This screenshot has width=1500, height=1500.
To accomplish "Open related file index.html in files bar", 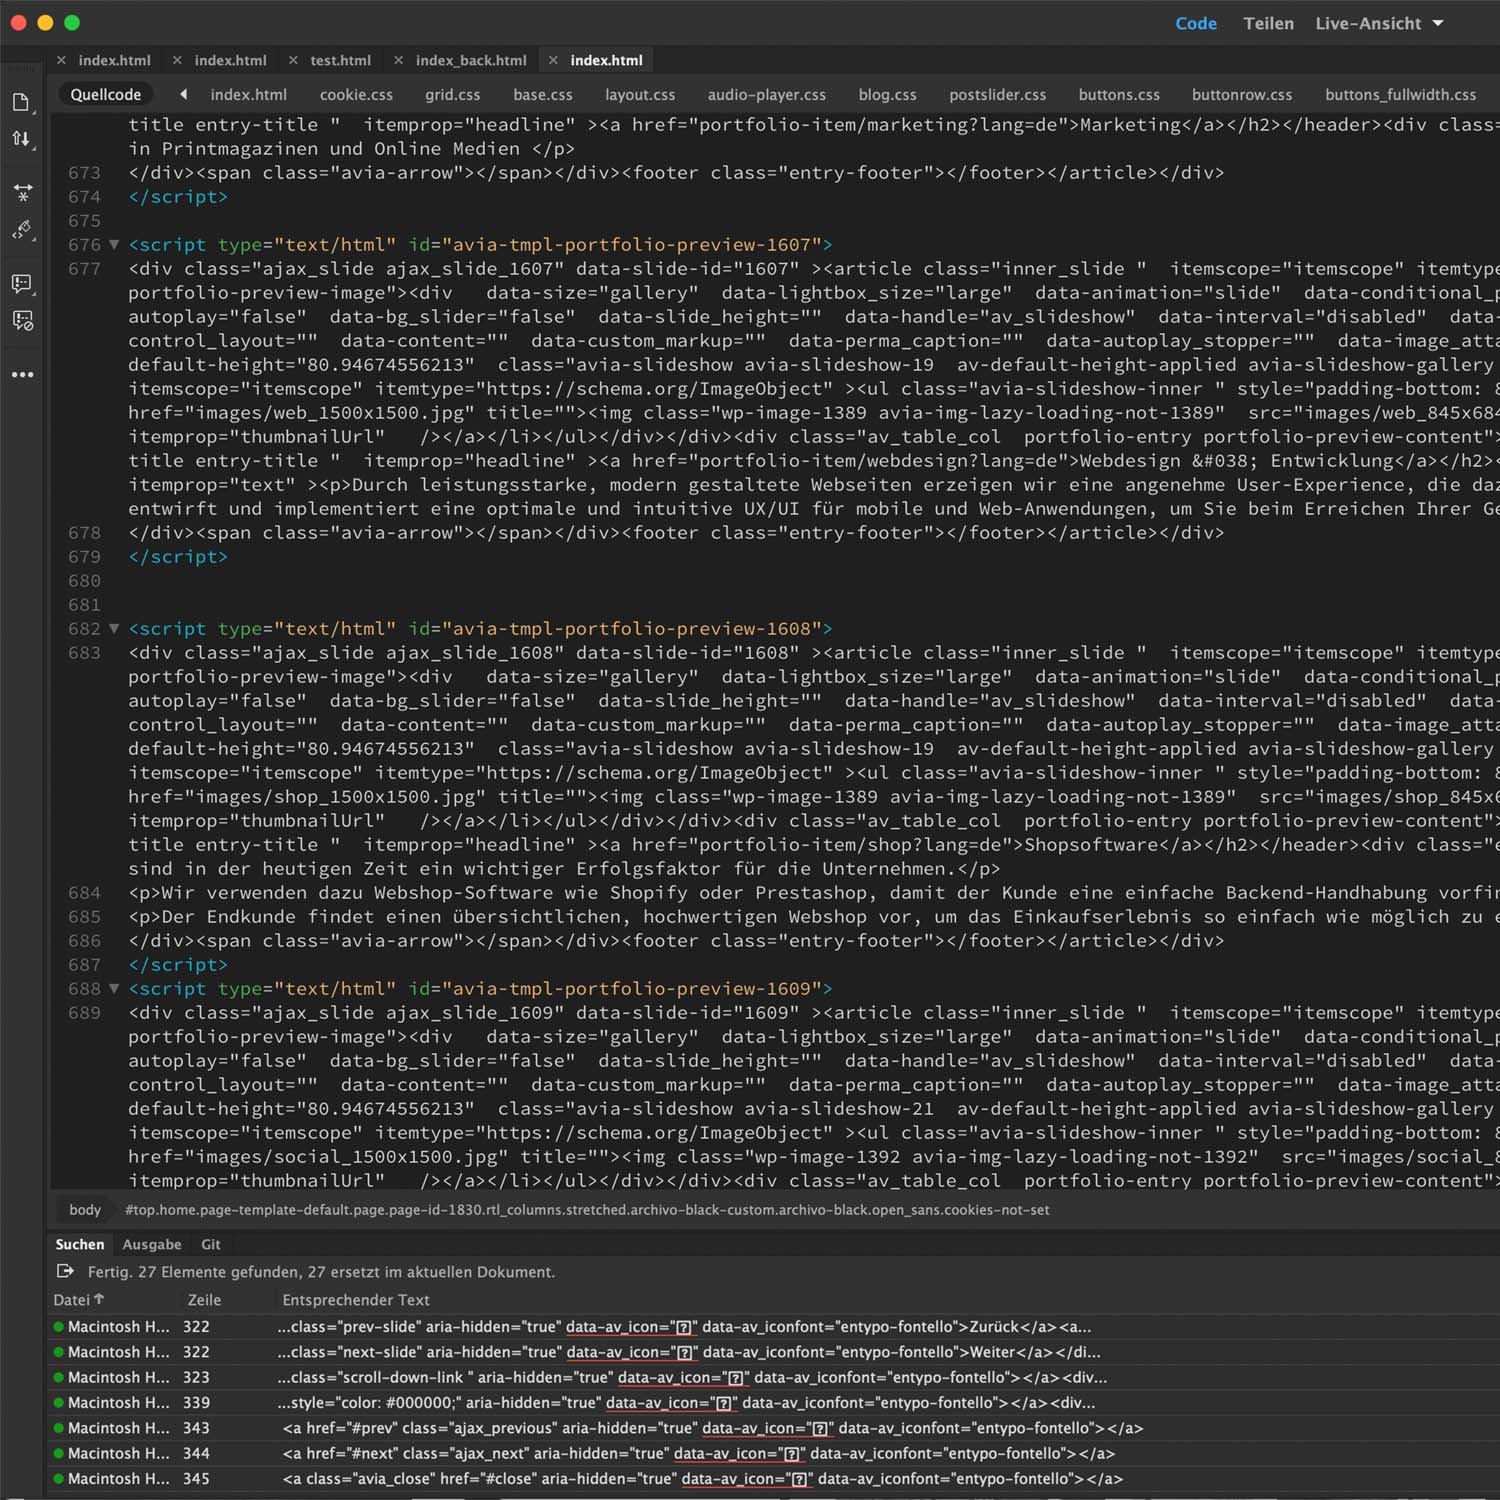I will 248,95.
